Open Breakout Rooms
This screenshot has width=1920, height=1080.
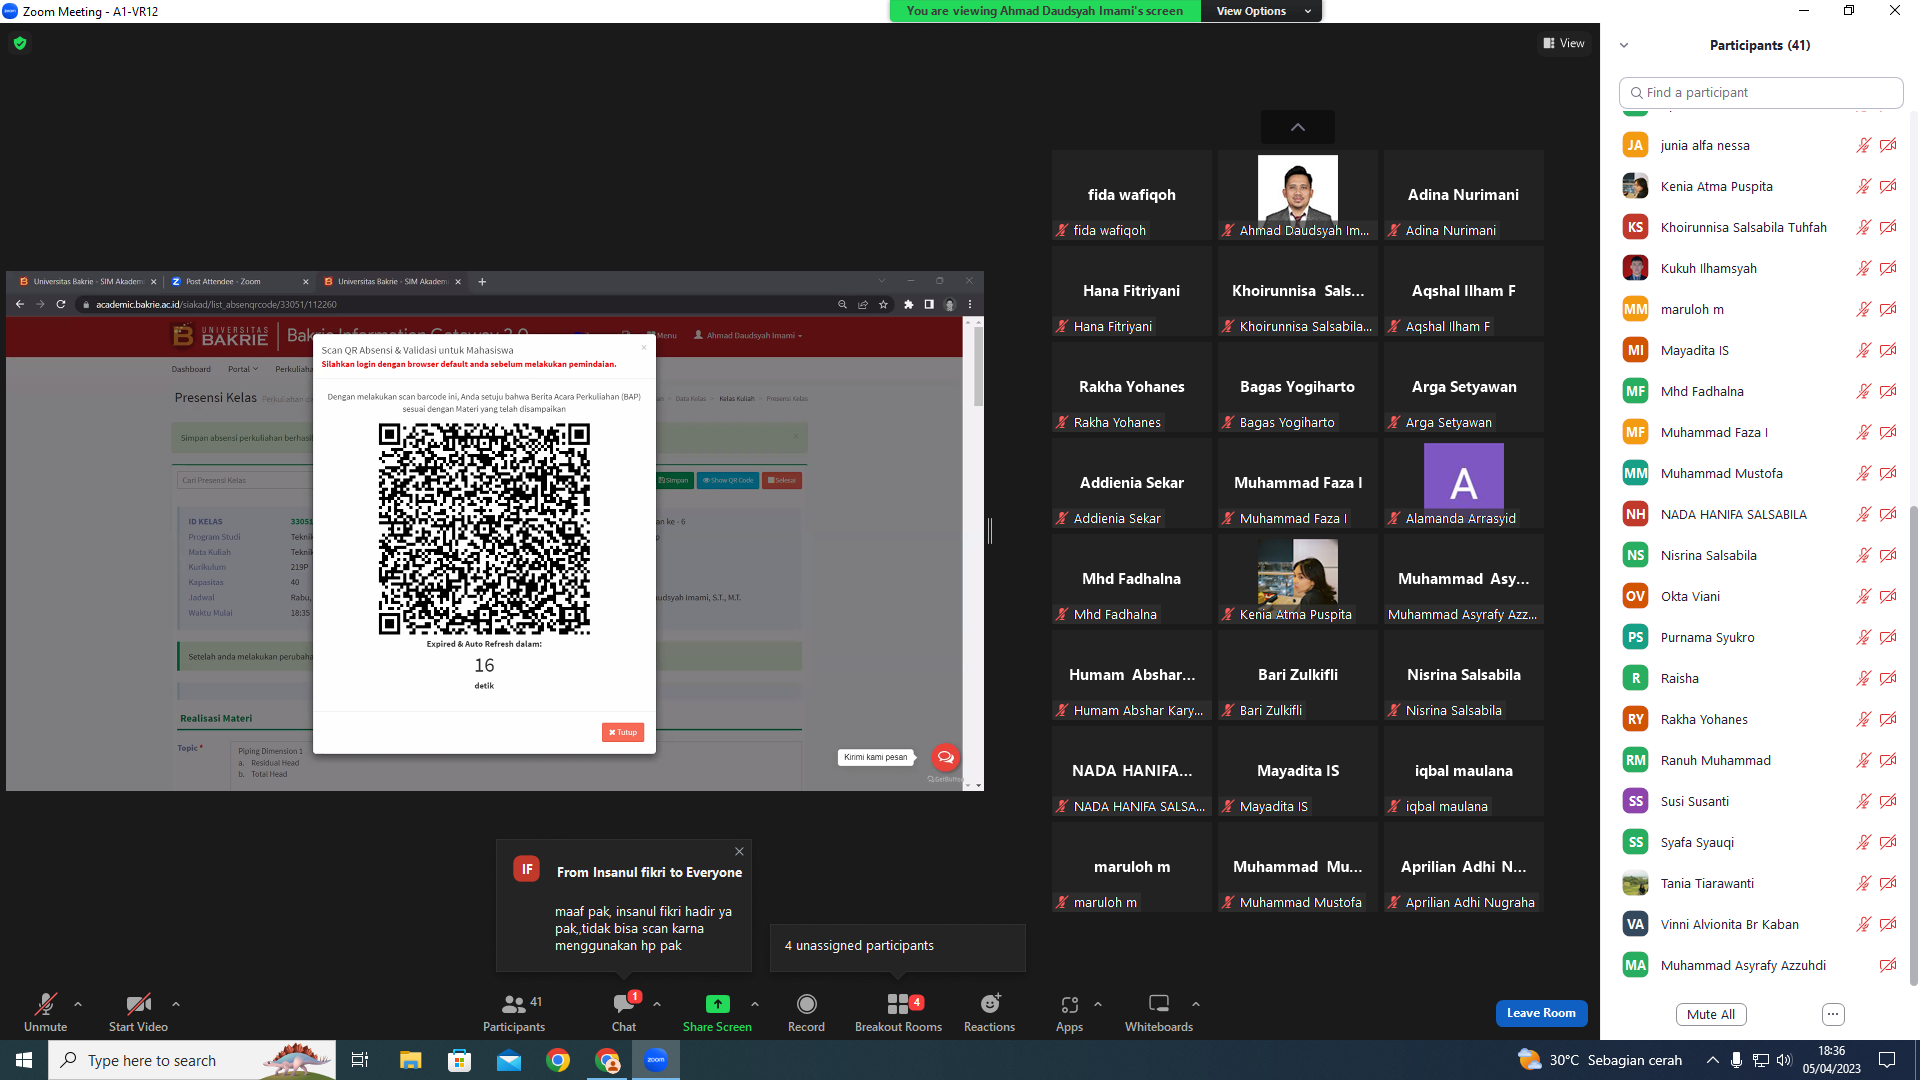point(898,1012)
